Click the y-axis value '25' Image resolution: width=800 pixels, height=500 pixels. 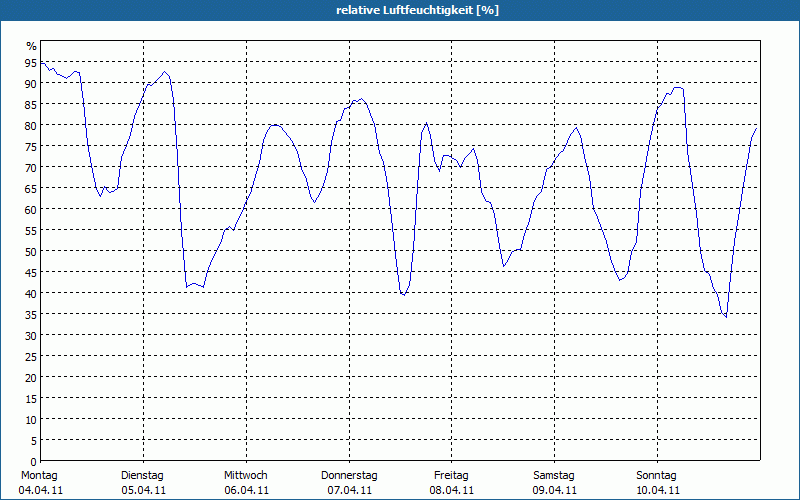pos(31,357)
